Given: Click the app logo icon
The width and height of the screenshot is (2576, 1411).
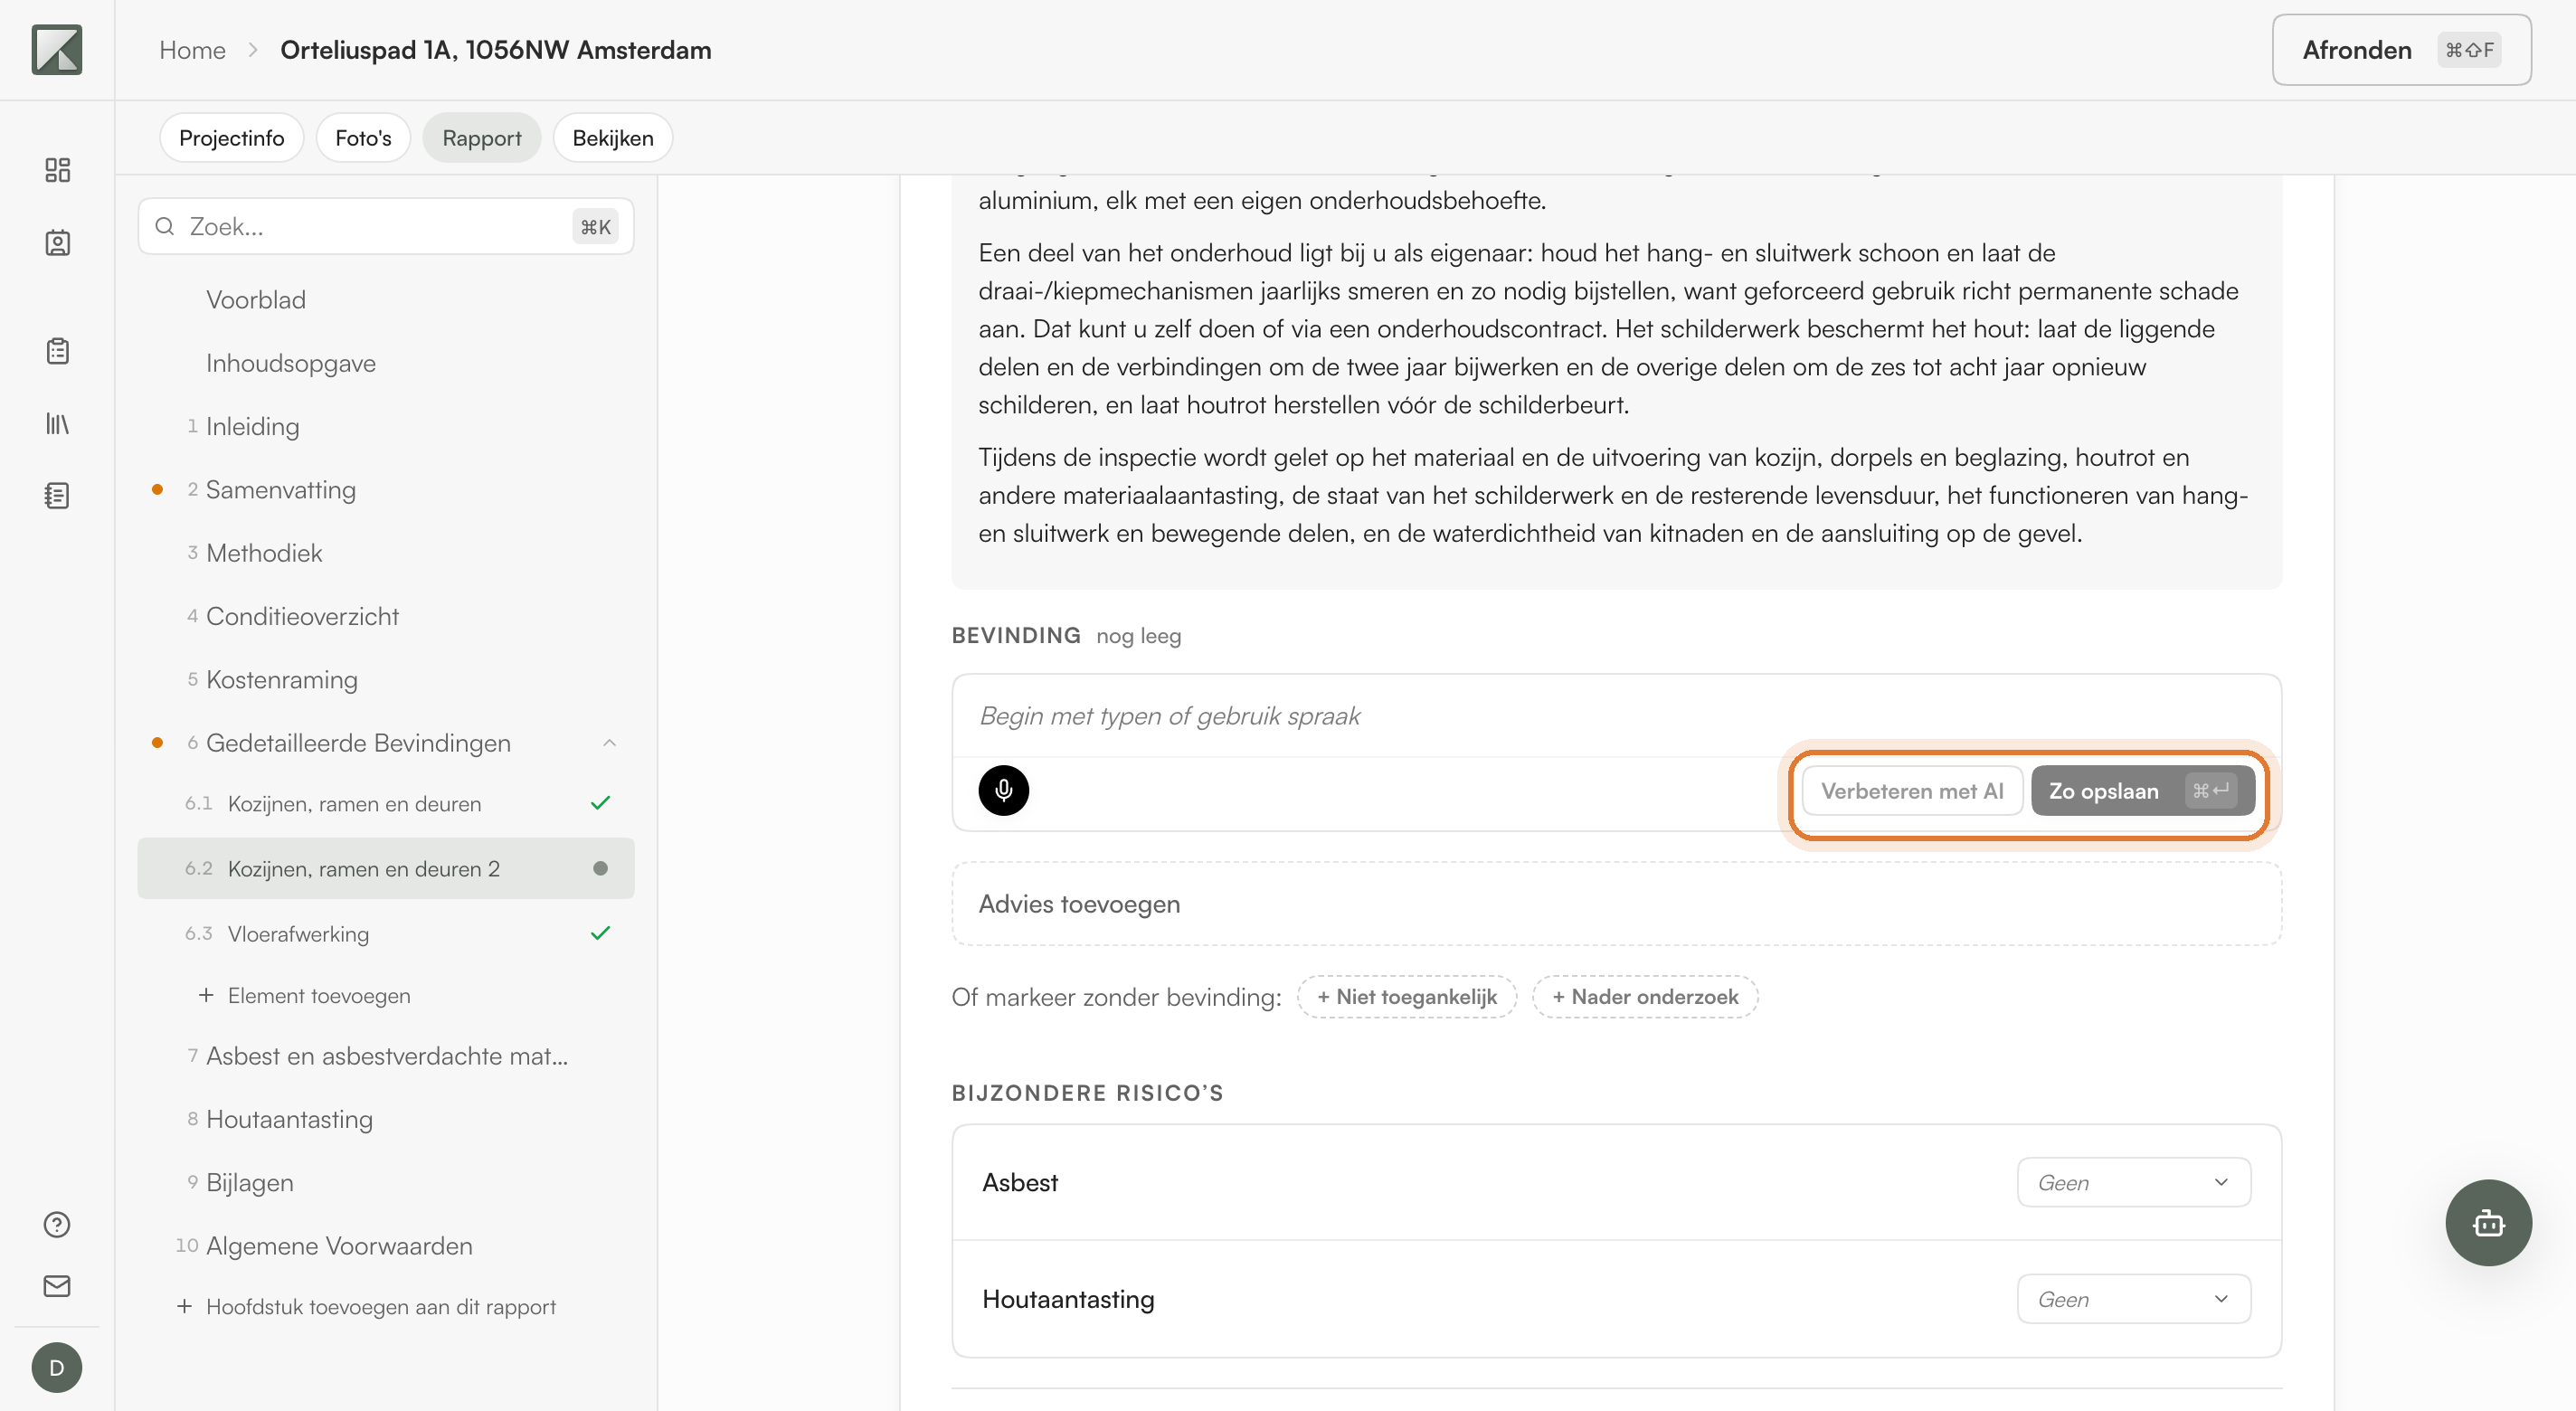Looking at the screenshot, I should pyautogui.click(x=57, y=50).
